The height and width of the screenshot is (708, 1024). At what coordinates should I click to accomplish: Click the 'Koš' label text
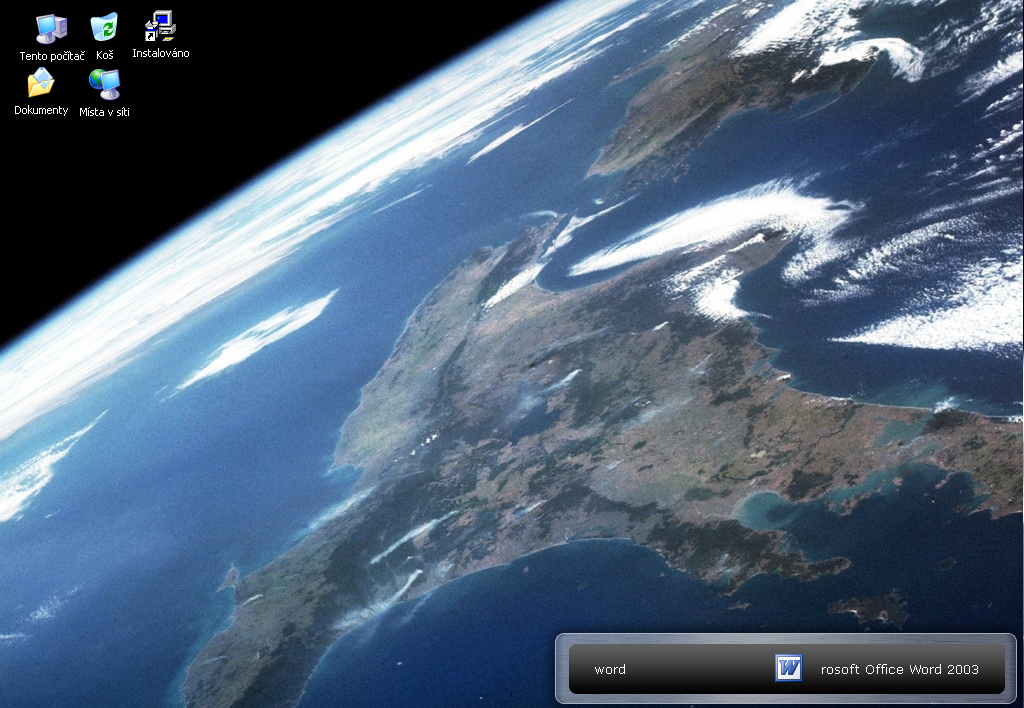point(104,56)
